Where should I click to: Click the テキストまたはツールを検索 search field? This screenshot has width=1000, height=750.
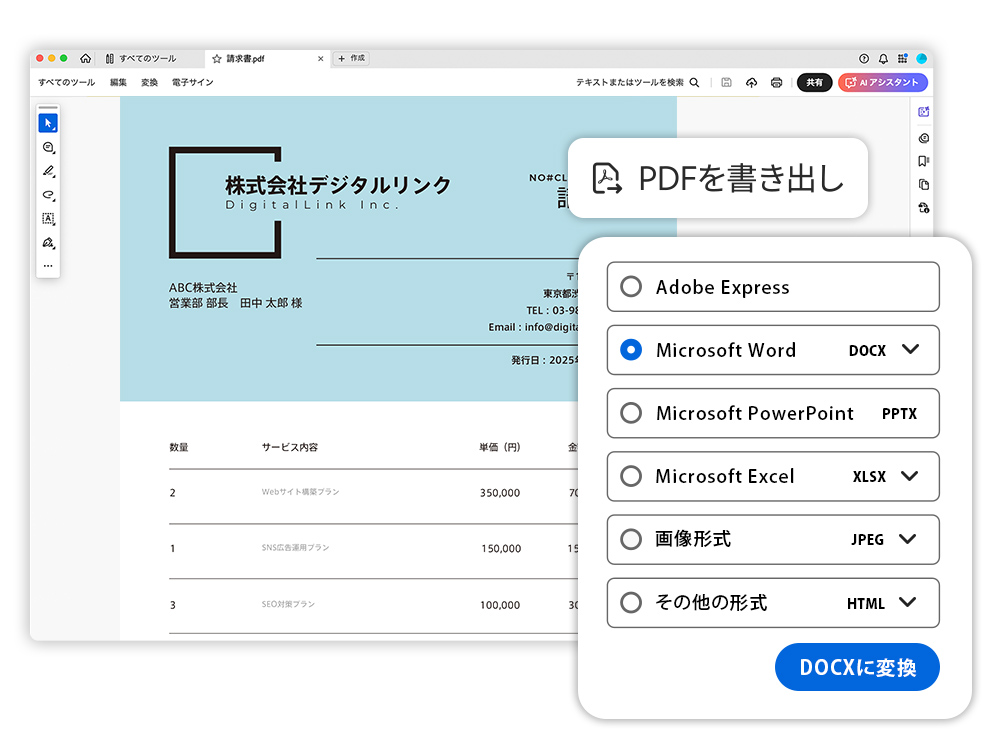click(x=637, y=82)
